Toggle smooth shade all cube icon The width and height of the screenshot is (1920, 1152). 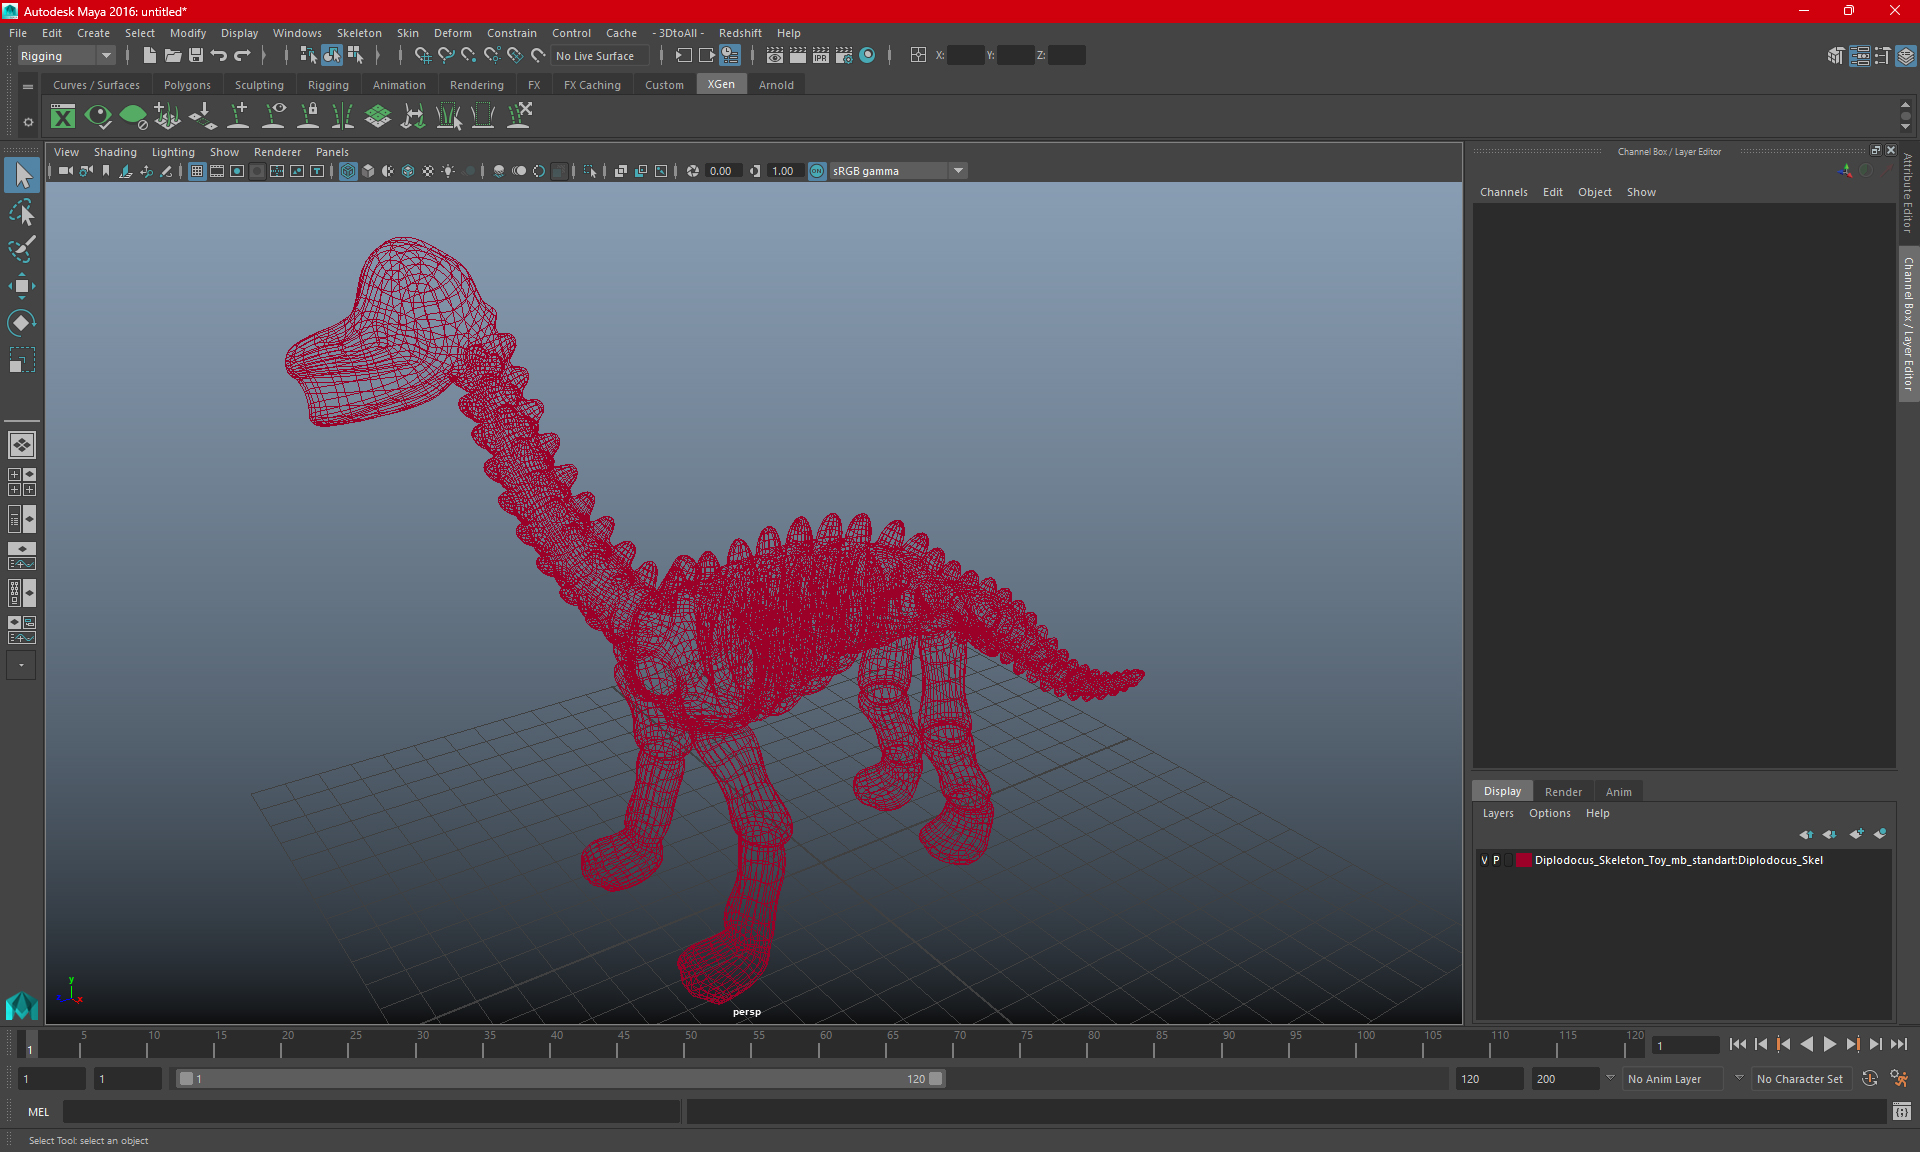pyautogui.click(x=368, y=171)
